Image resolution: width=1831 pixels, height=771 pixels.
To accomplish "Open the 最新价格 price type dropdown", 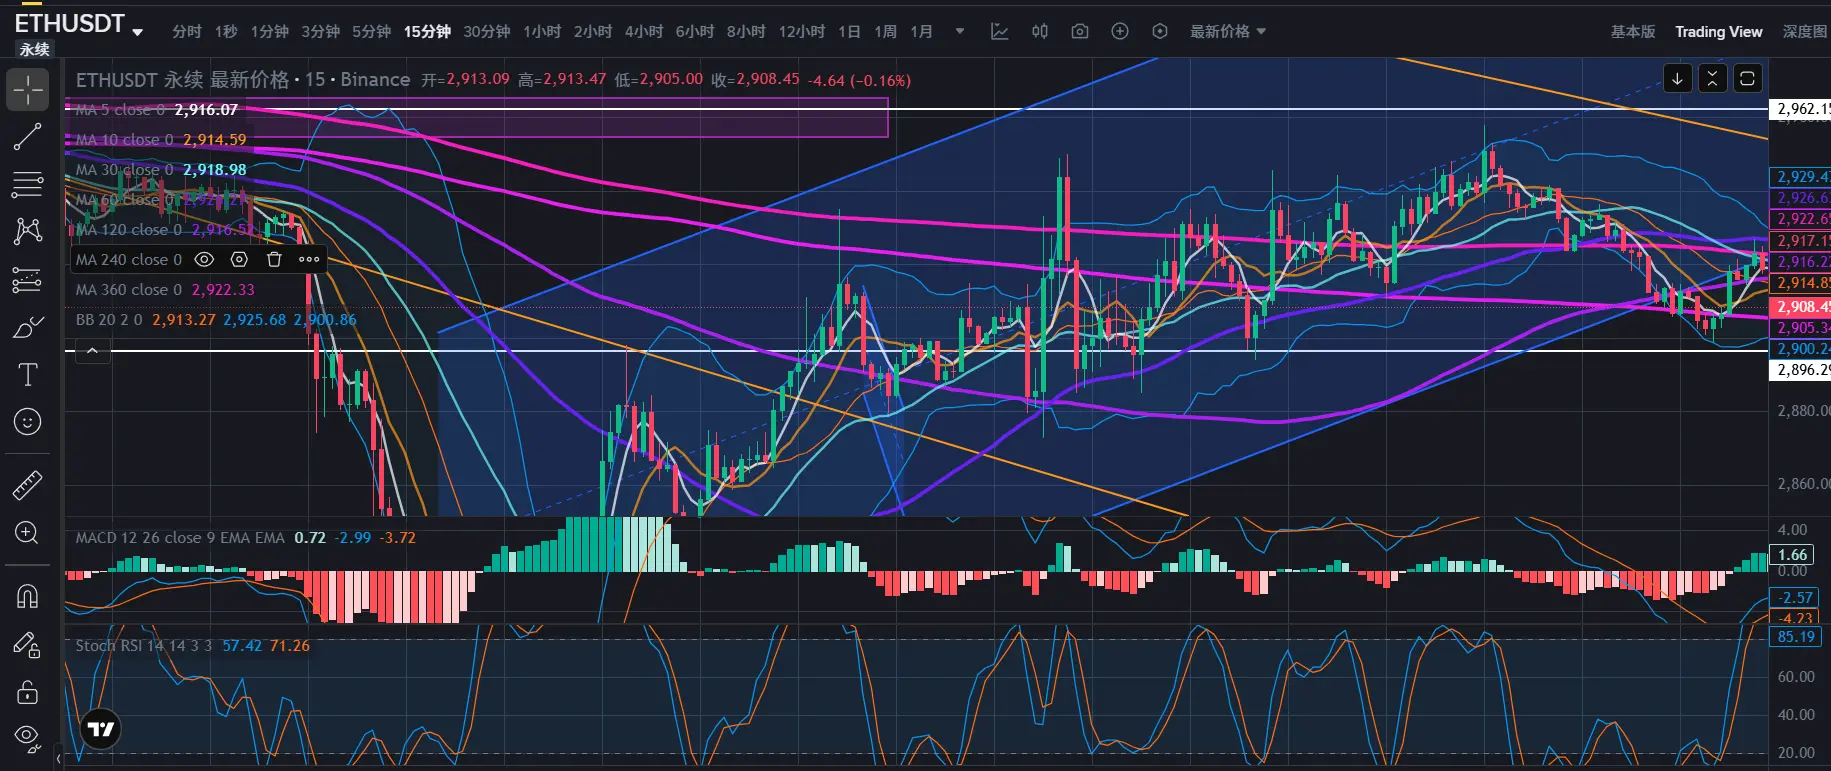I will [x=1228, y=31].
